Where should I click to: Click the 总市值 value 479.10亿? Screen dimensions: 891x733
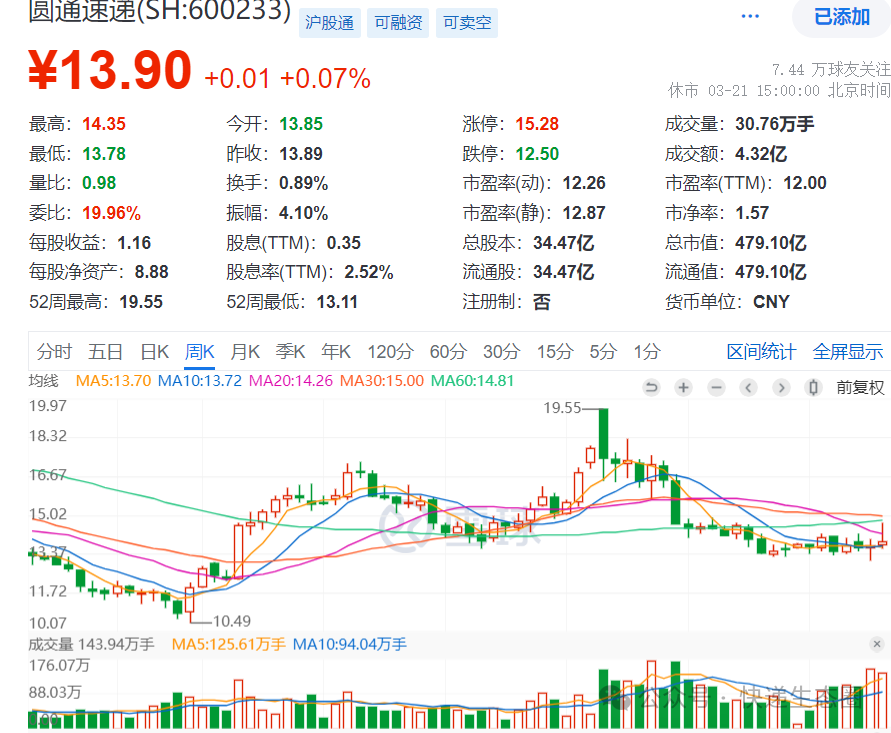click(771, 243)
